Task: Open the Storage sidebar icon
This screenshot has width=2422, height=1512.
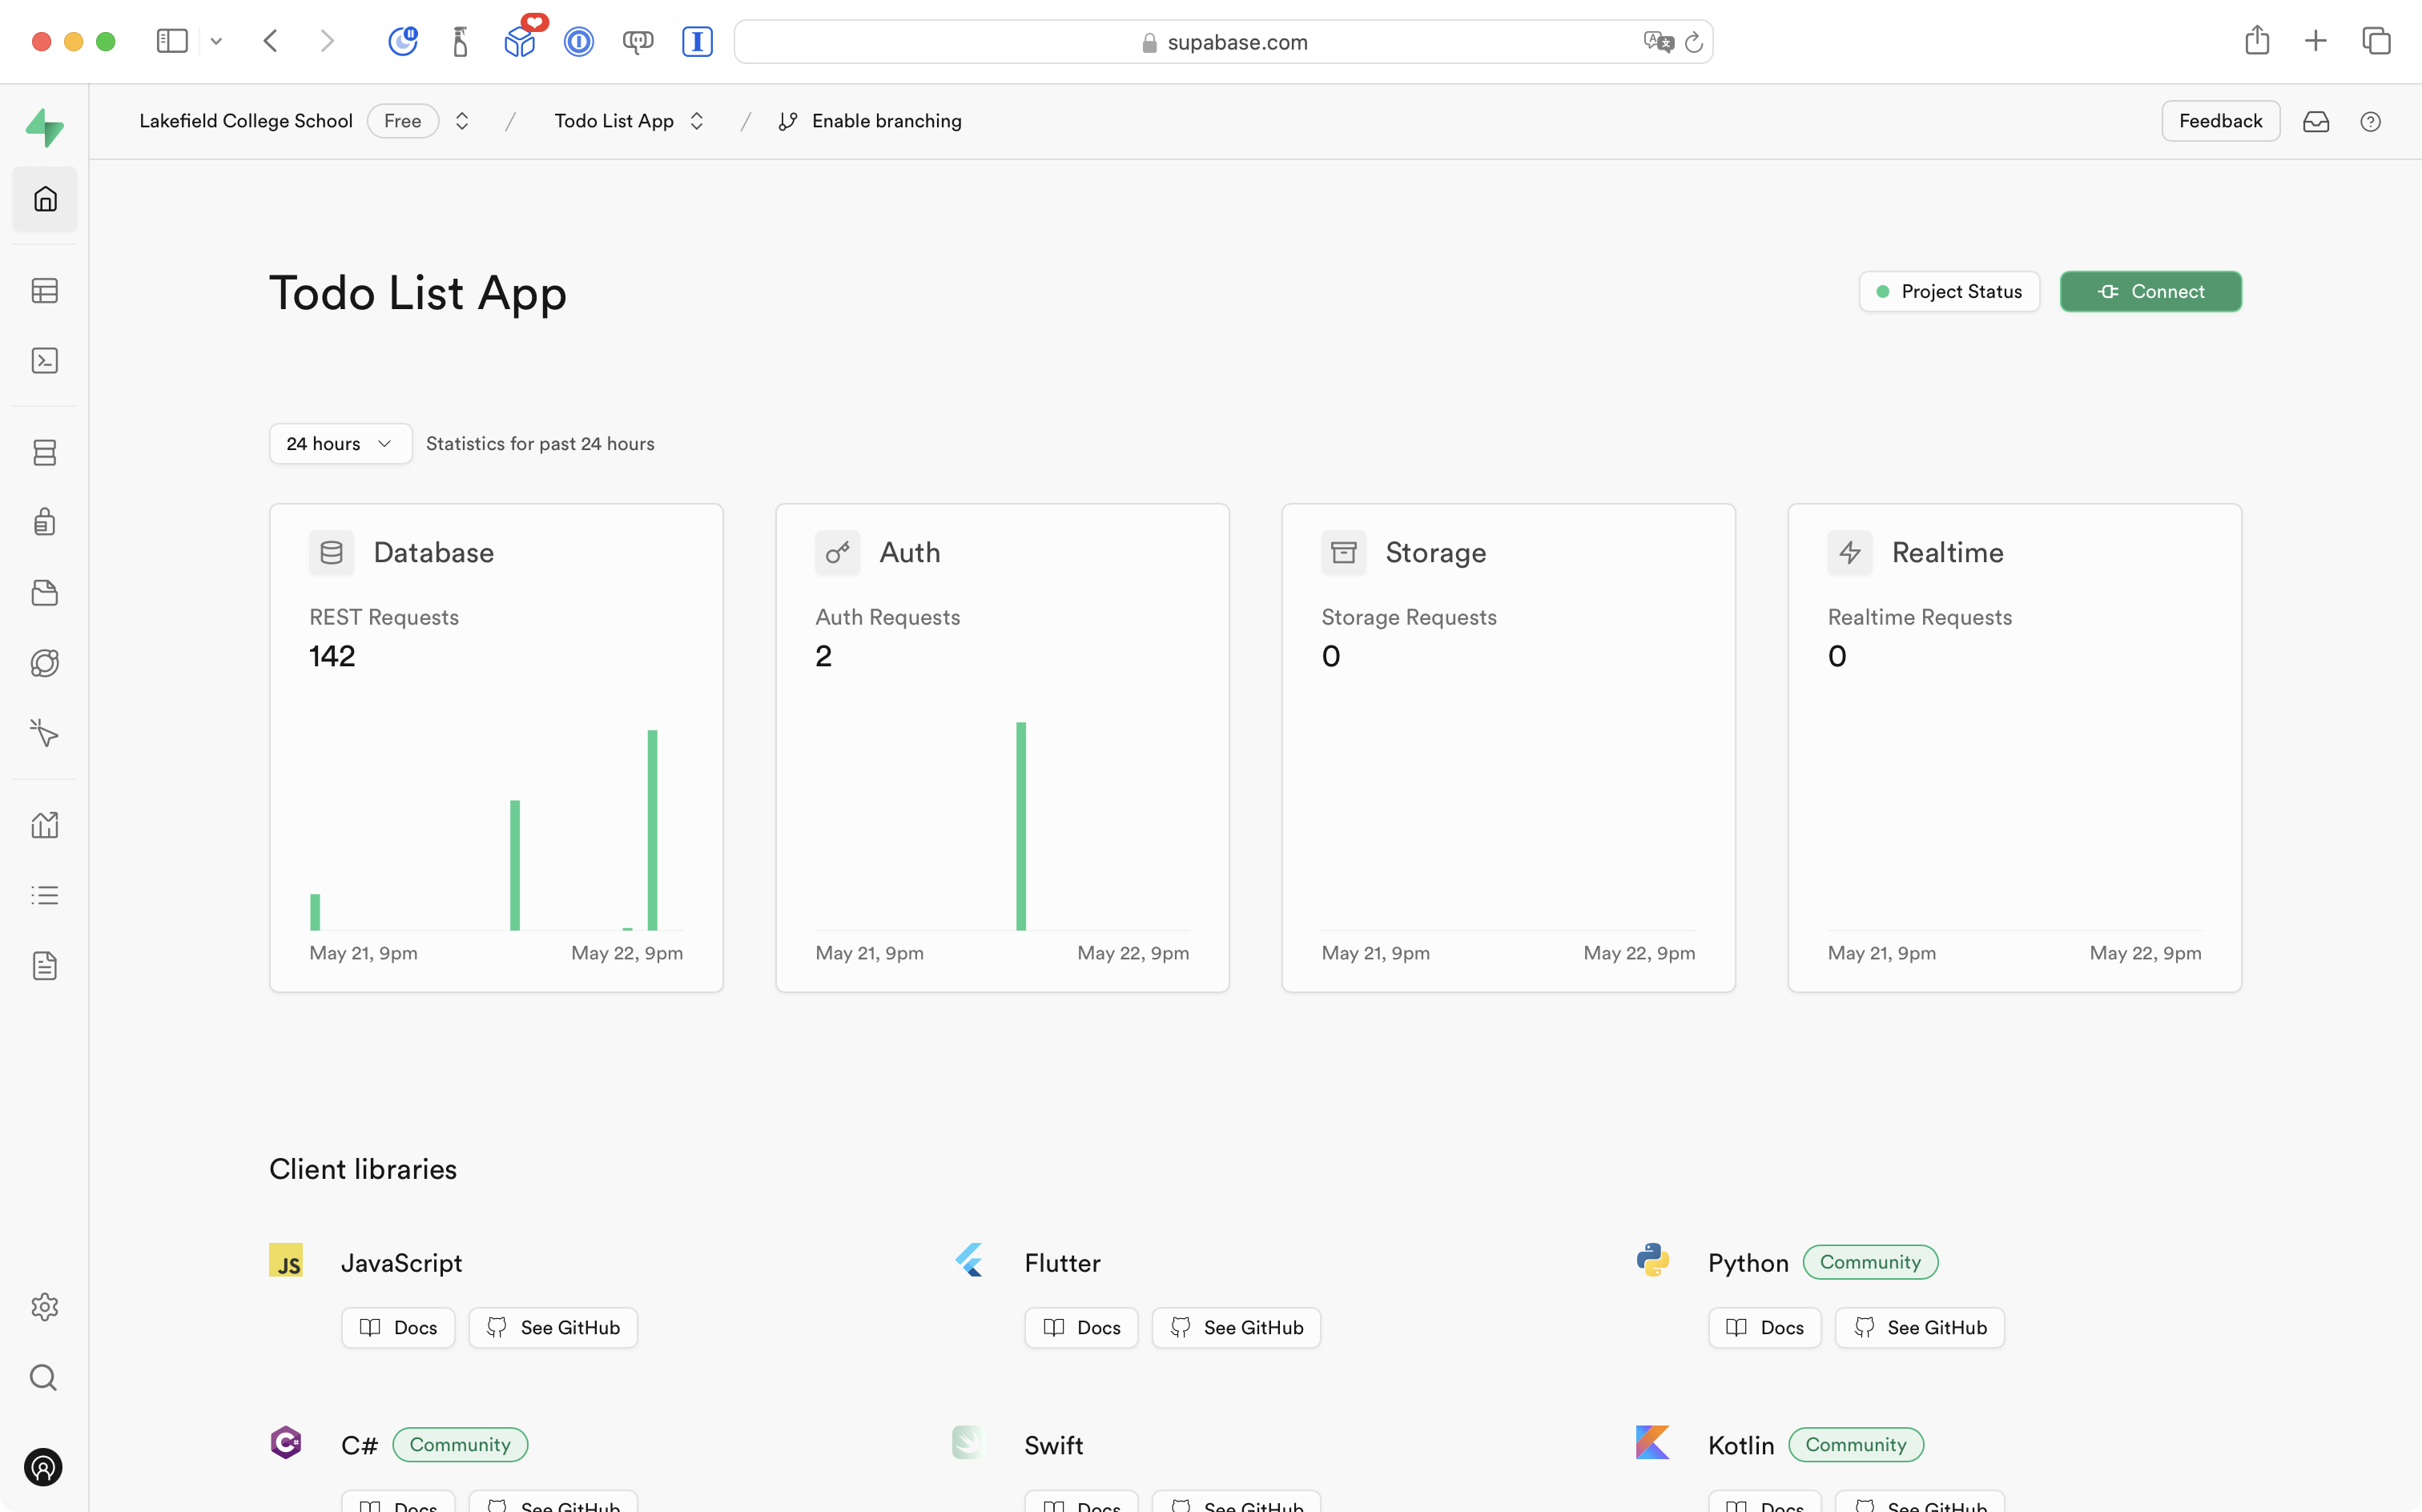Action: [x=45, y=593]
